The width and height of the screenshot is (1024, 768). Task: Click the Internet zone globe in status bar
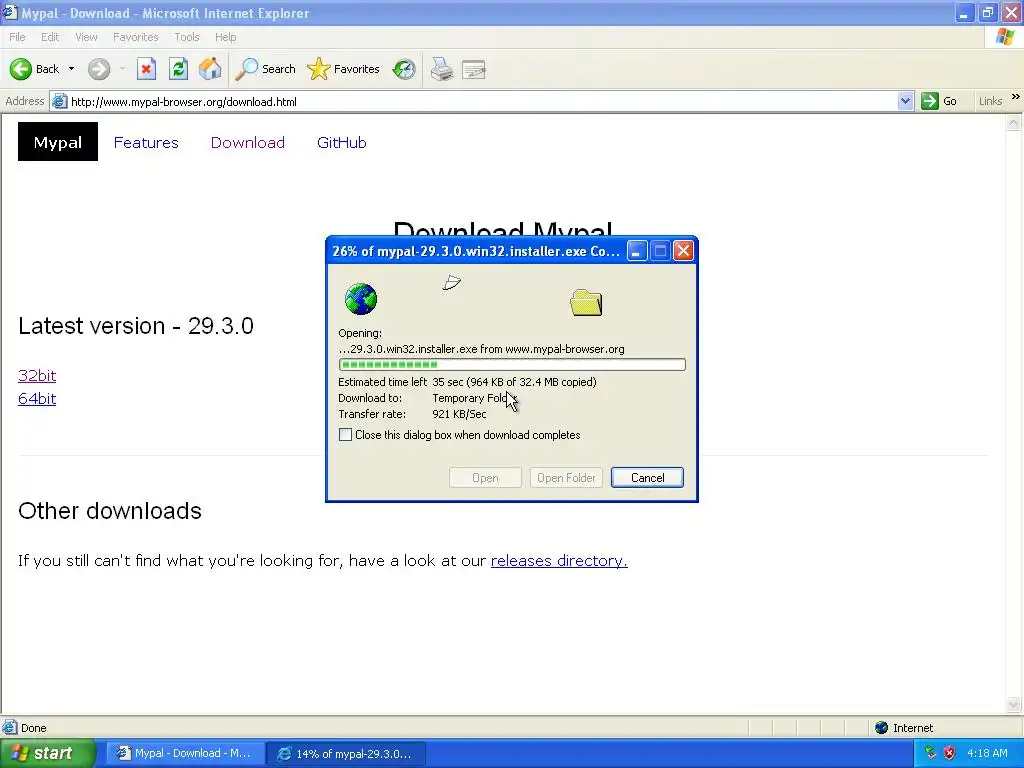881,728
